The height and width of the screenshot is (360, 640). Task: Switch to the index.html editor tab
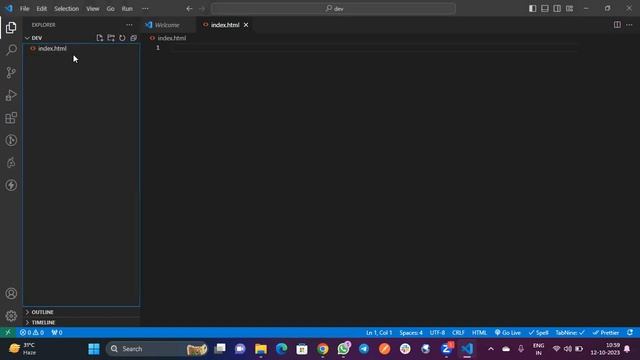coord(225,25)
